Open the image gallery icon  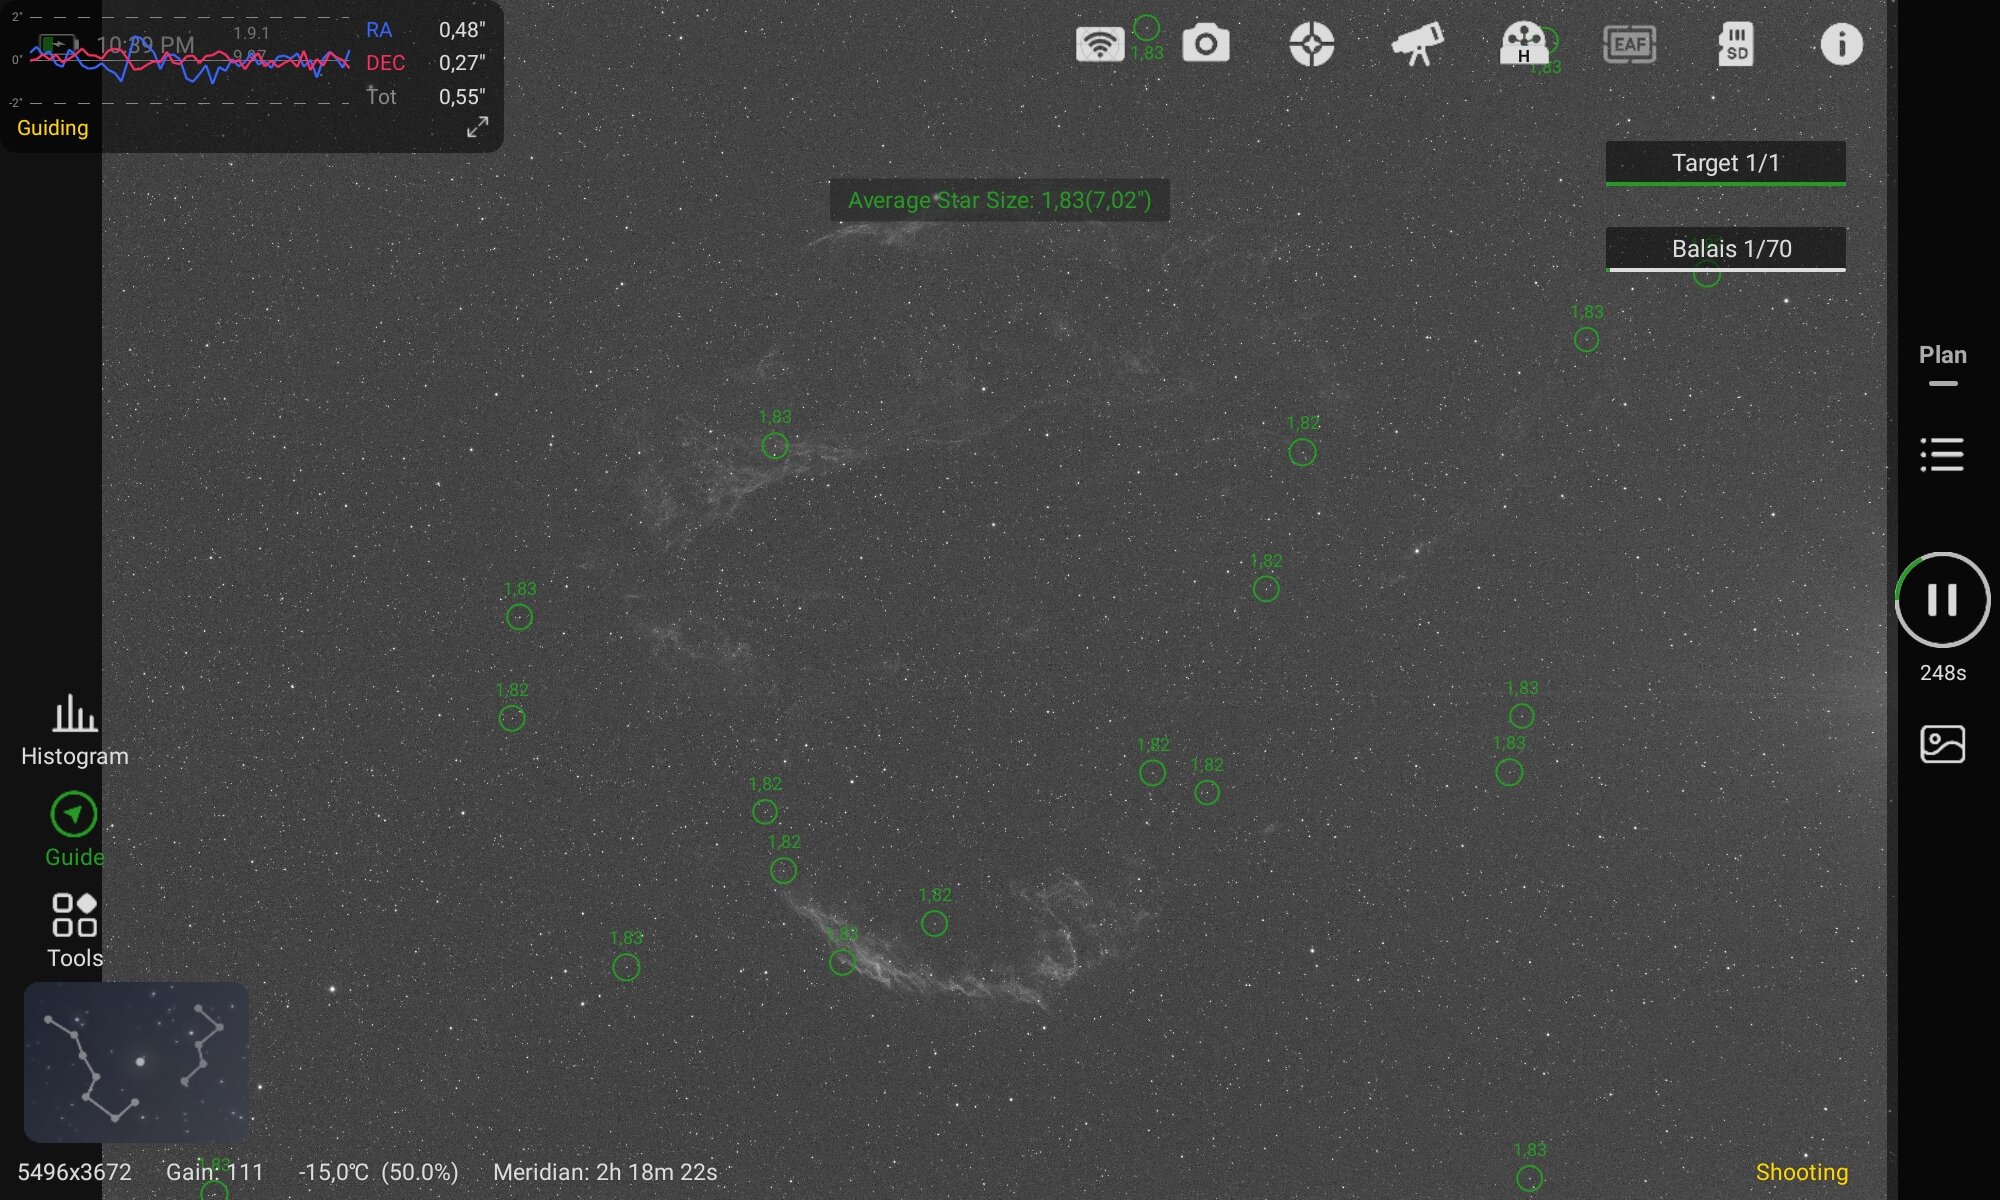(x=1942, y=744)
